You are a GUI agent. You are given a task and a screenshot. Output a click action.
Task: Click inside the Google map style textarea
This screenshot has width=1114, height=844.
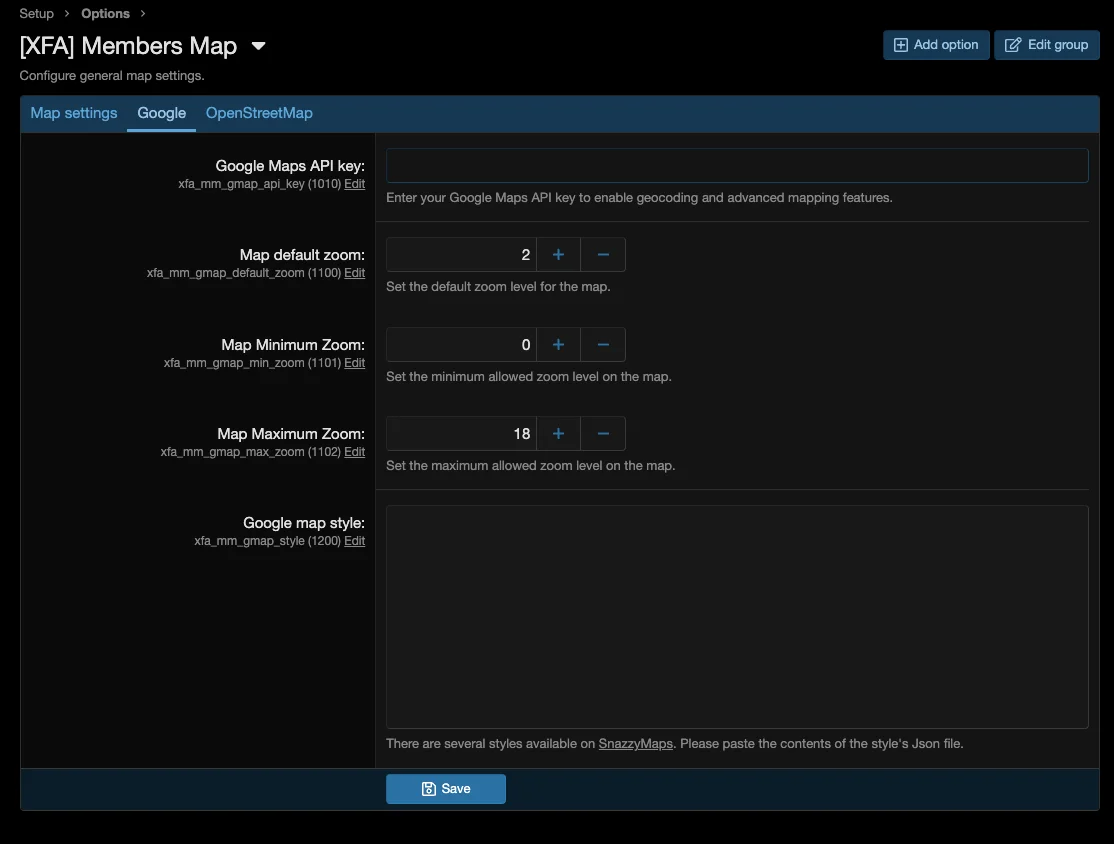pos(737,617)
